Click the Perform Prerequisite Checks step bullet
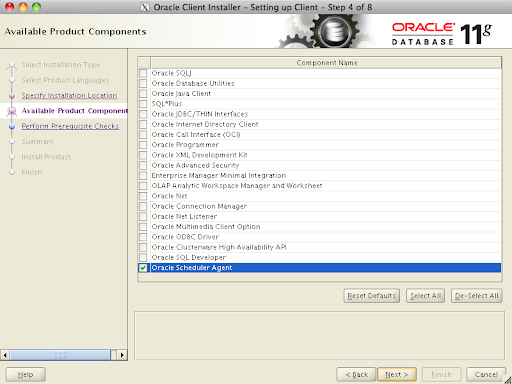The width and height of the screenshot is (512, 384). click(12, 126)
